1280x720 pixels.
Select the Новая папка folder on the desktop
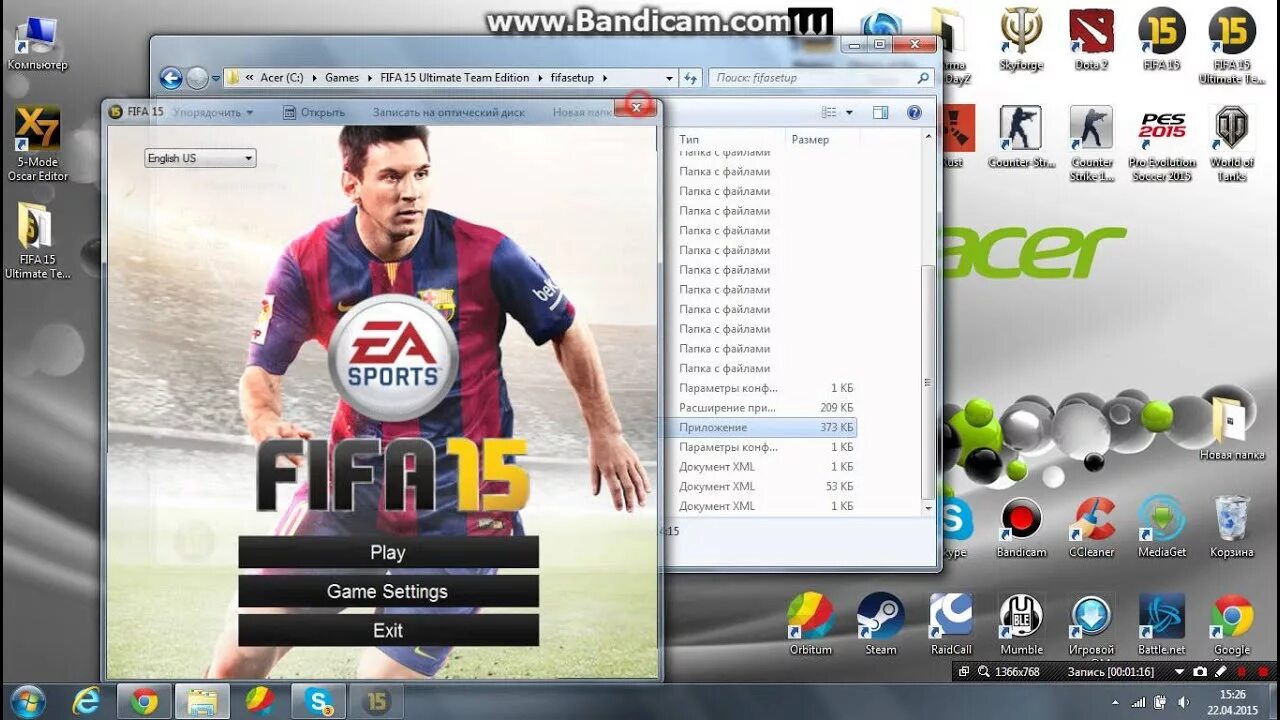1232,428
